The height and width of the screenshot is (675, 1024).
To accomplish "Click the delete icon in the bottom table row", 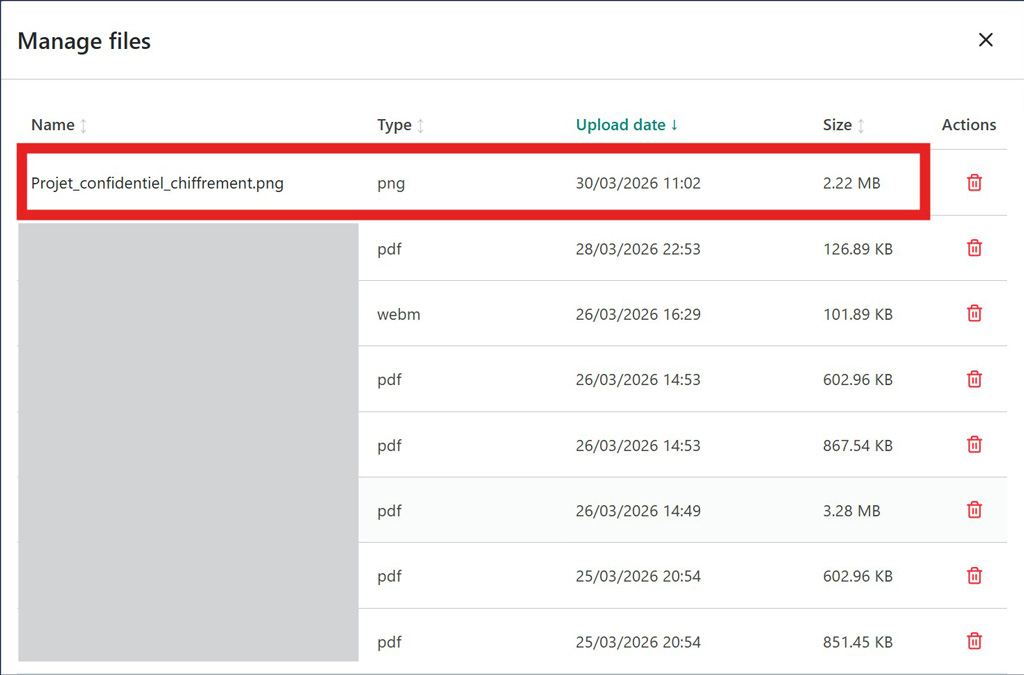I will 974,641.
